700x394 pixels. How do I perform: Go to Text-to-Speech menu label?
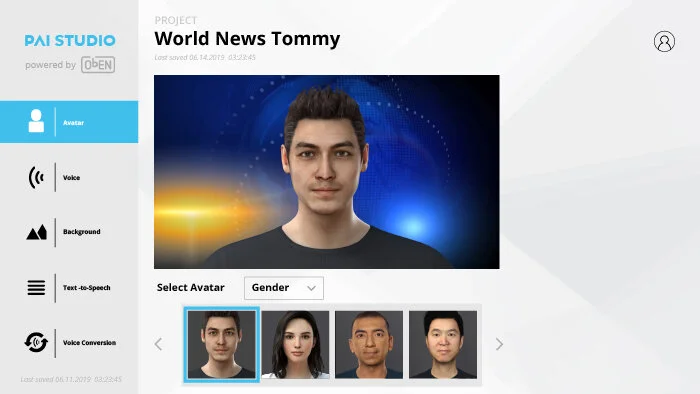(87, 288)
